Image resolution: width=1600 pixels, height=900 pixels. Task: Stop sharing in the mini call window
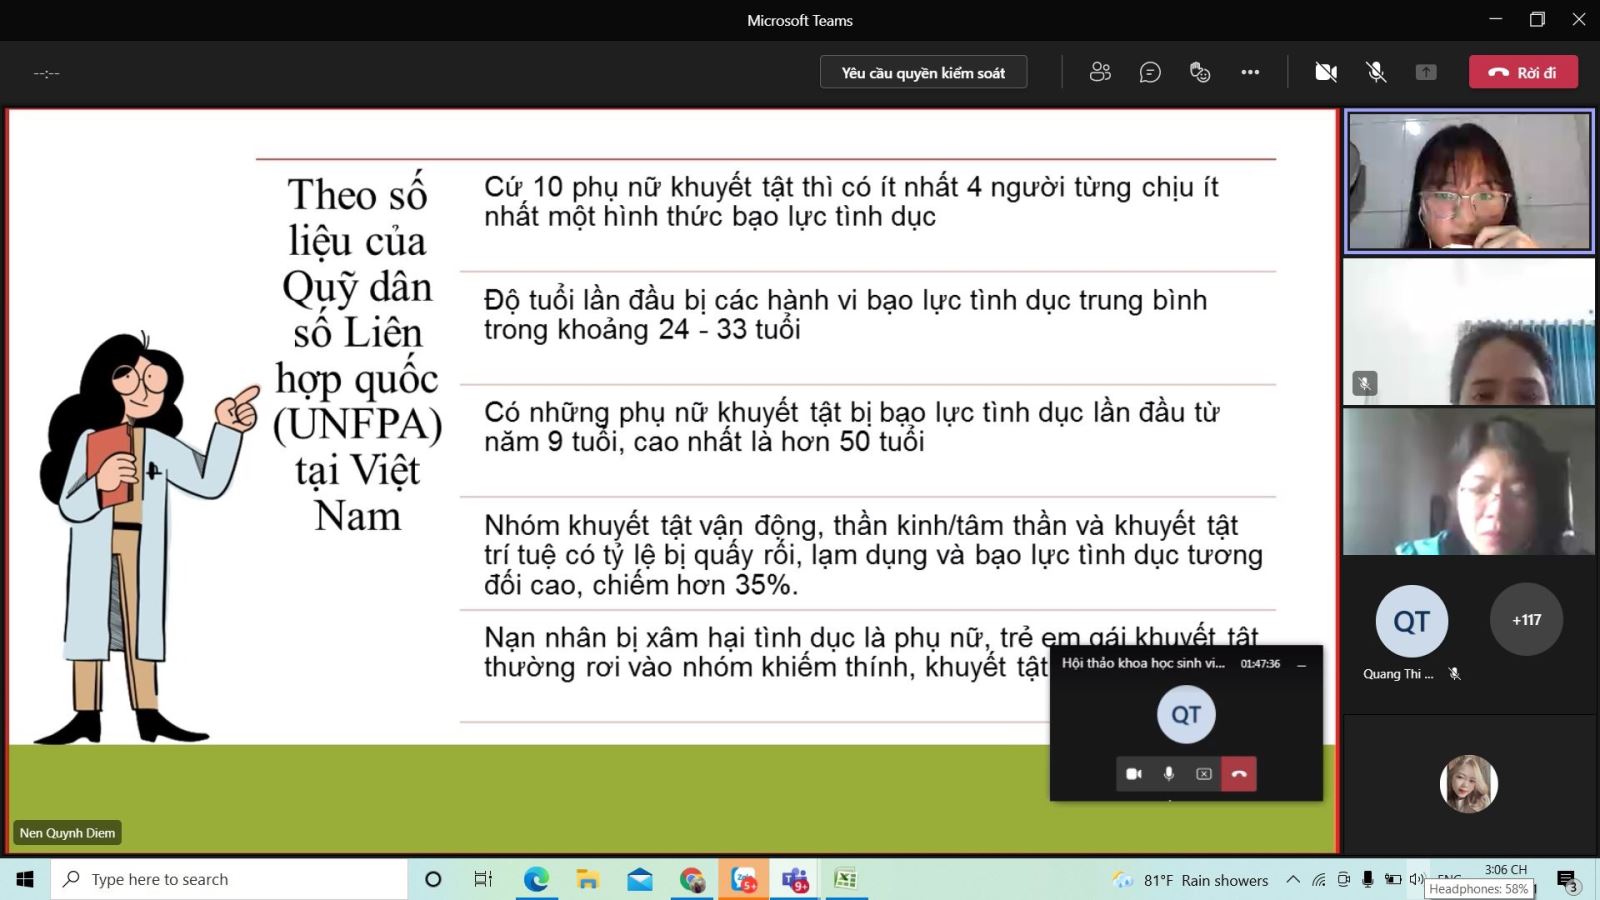1204,774
